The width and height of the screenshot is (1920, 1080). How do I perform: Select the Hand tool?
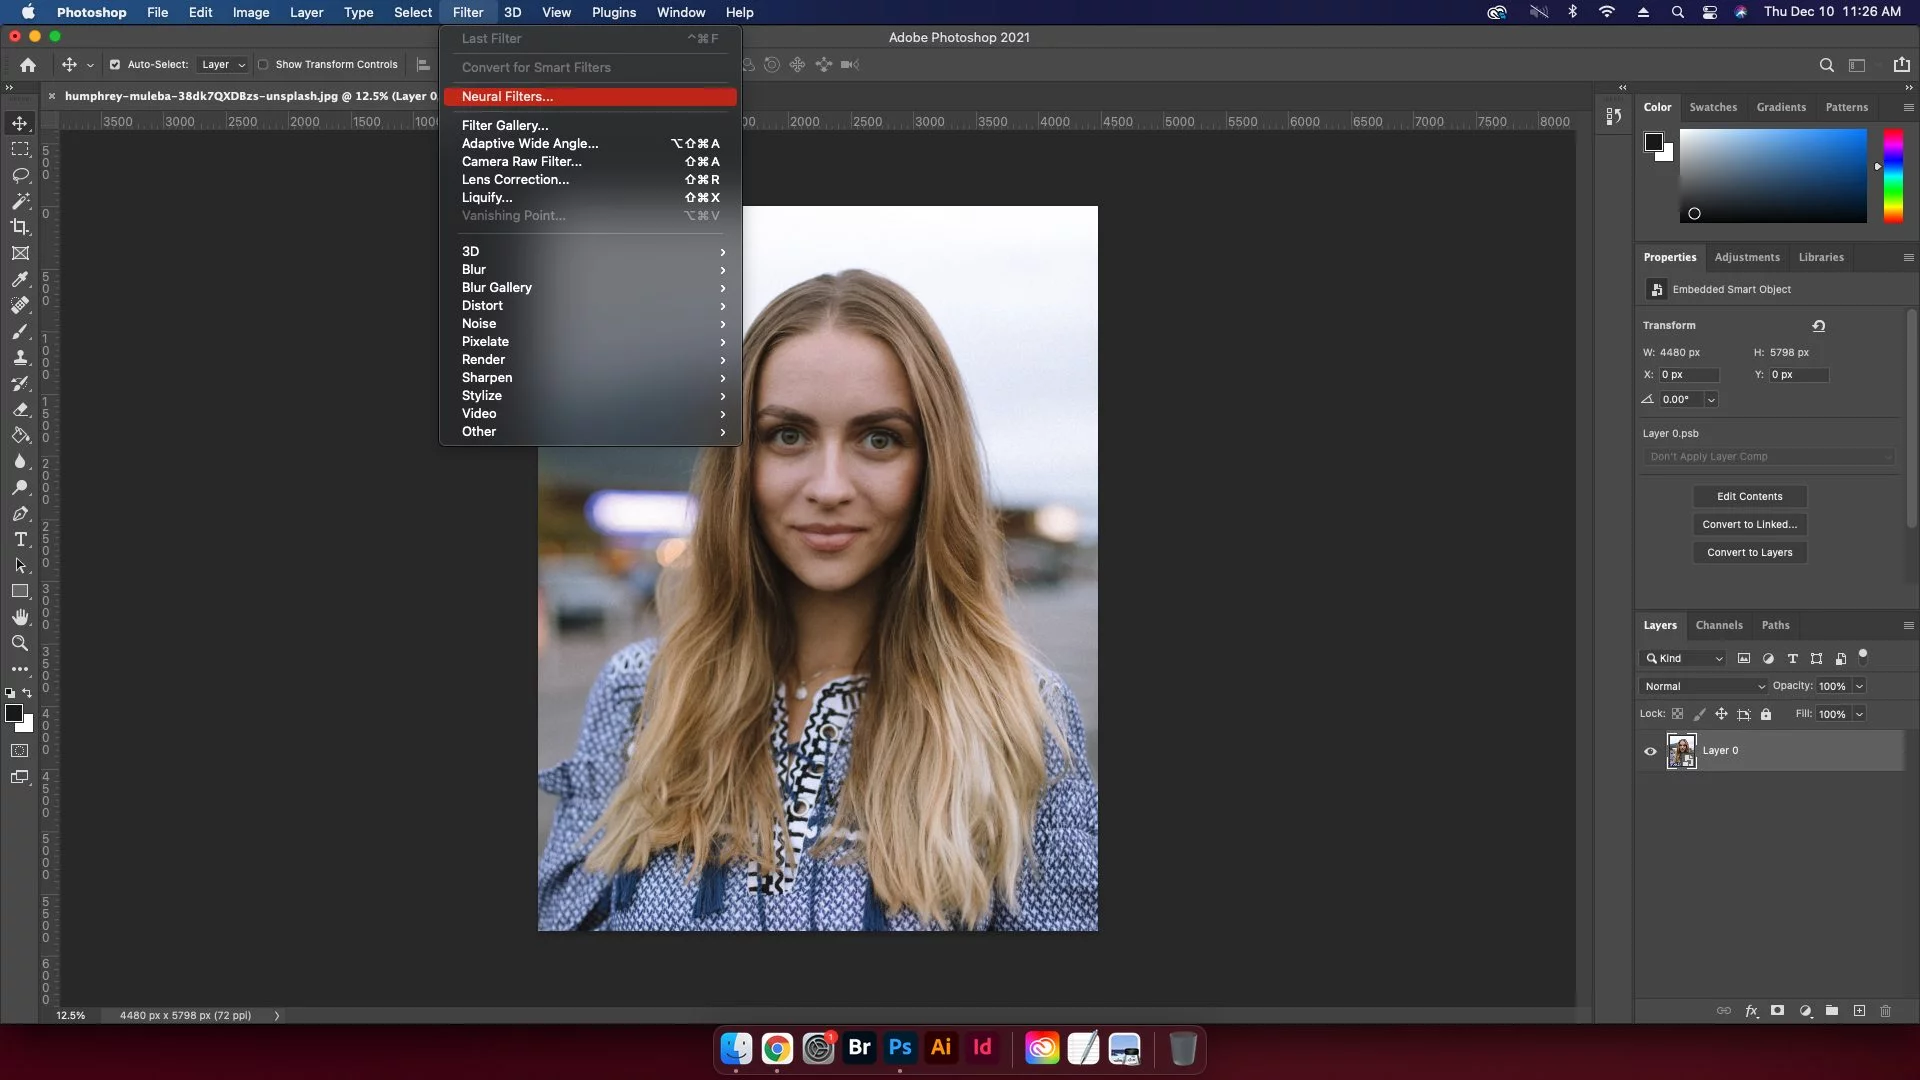(x=20, y=617)
